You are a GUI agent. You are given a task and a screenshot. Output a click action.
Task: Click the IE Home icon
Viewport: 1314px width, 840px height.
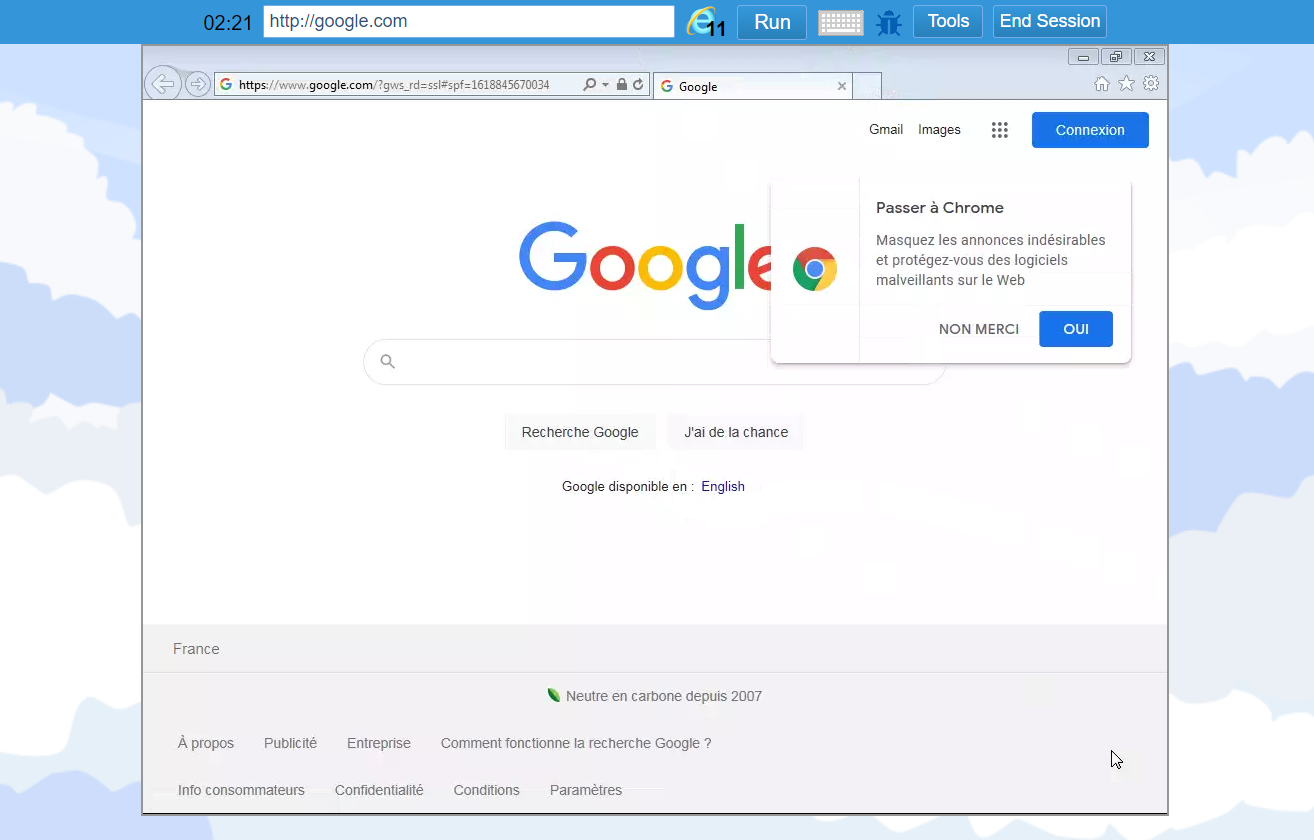point(1102,84)
